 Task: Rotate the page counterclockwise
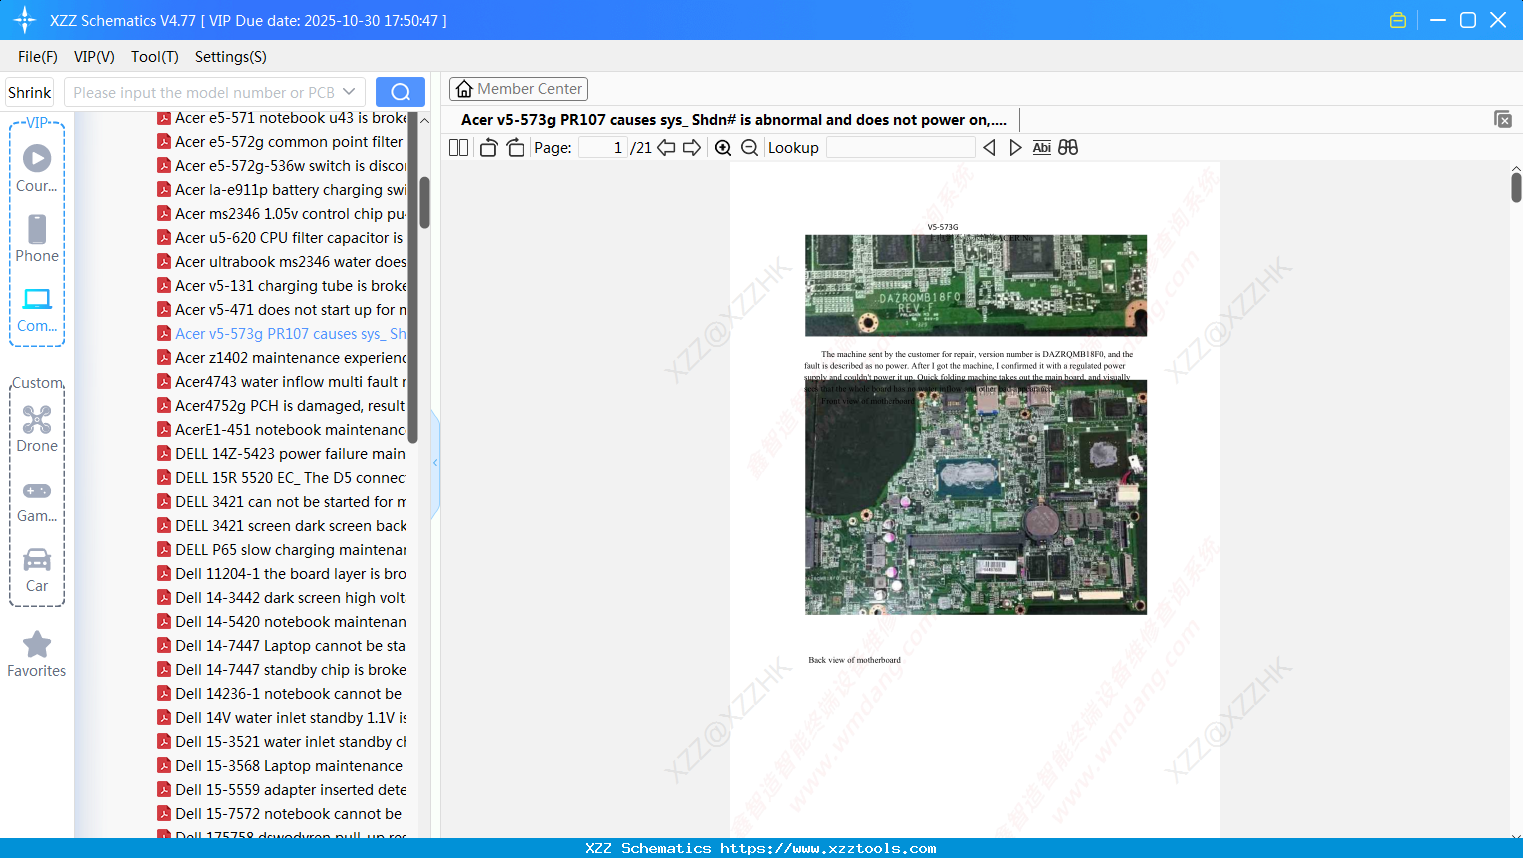[488, 148]
